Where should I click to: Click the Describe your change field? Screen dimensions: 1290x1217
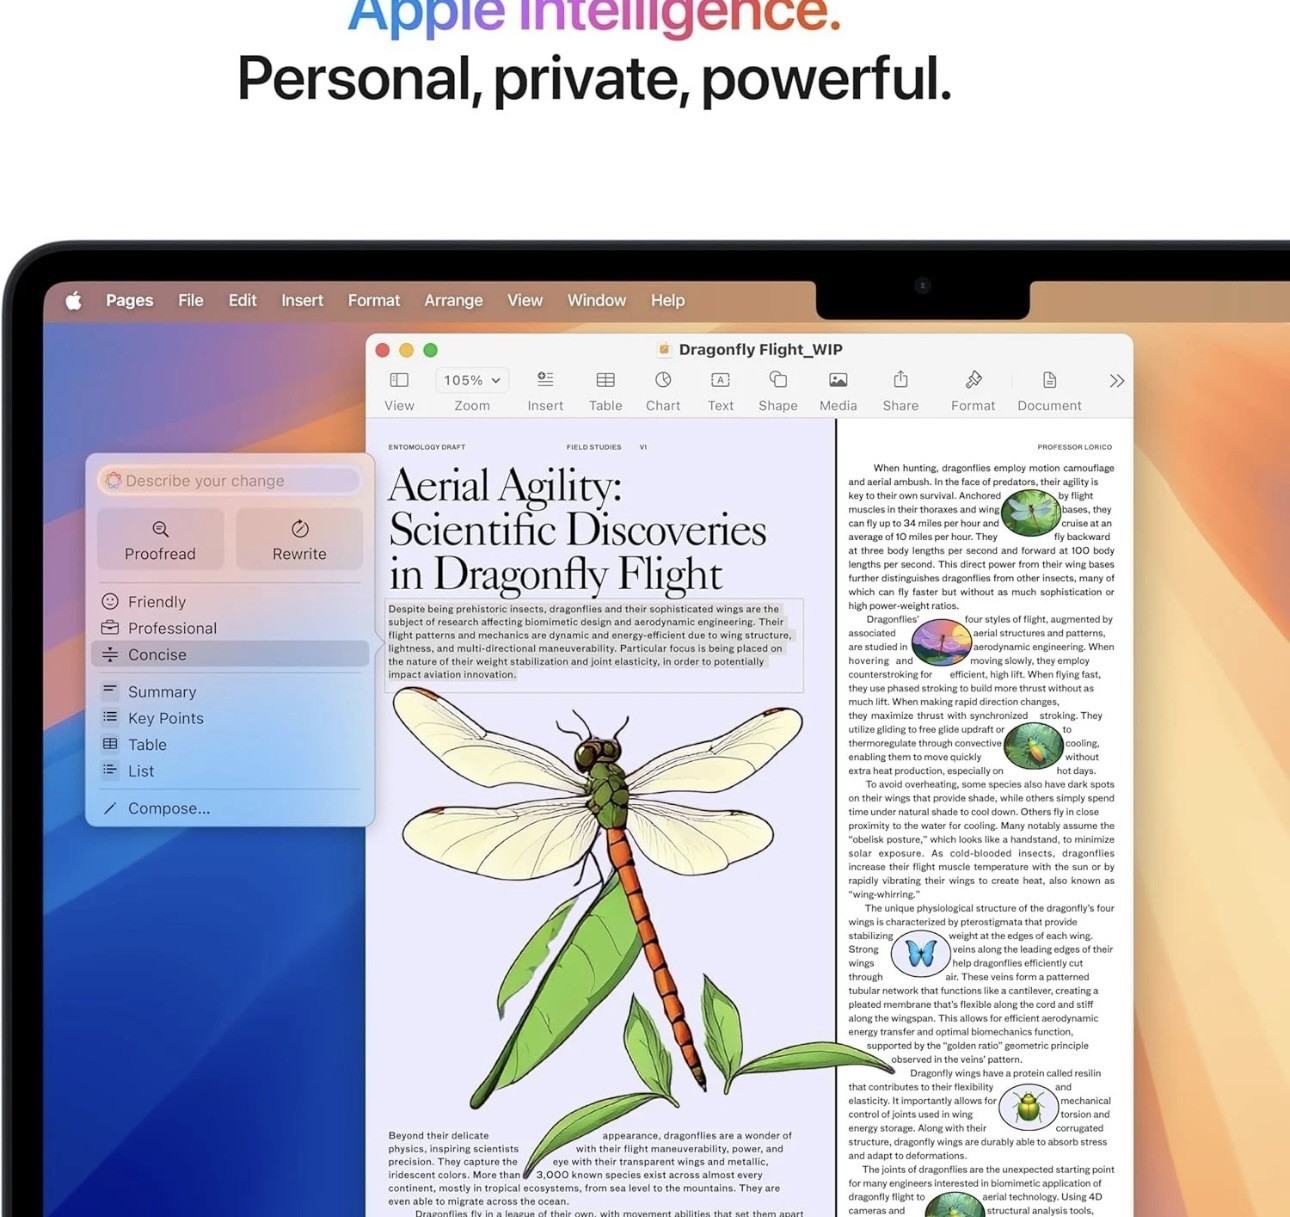pos(229,481)
